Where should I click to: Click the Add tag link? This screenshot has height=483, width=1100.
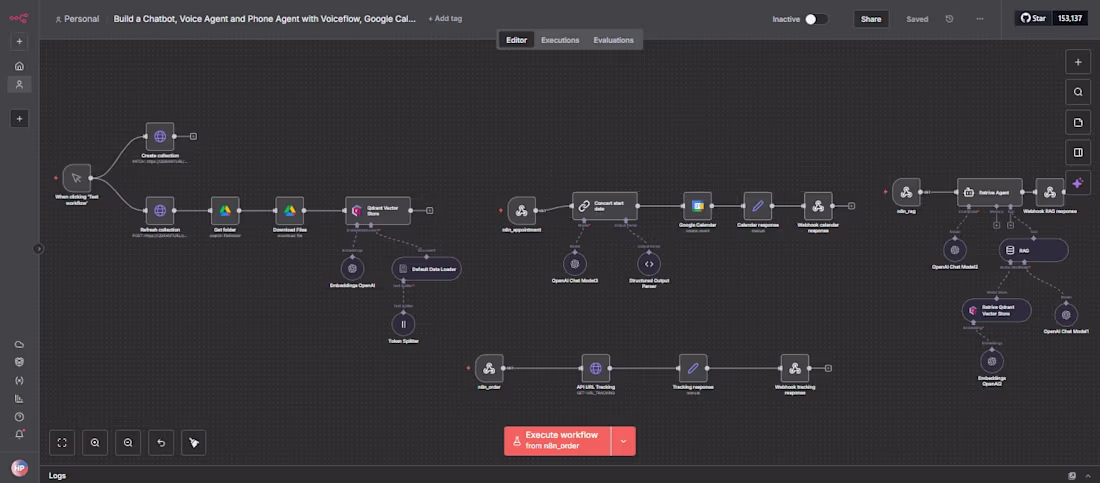(x=445, y=19)
